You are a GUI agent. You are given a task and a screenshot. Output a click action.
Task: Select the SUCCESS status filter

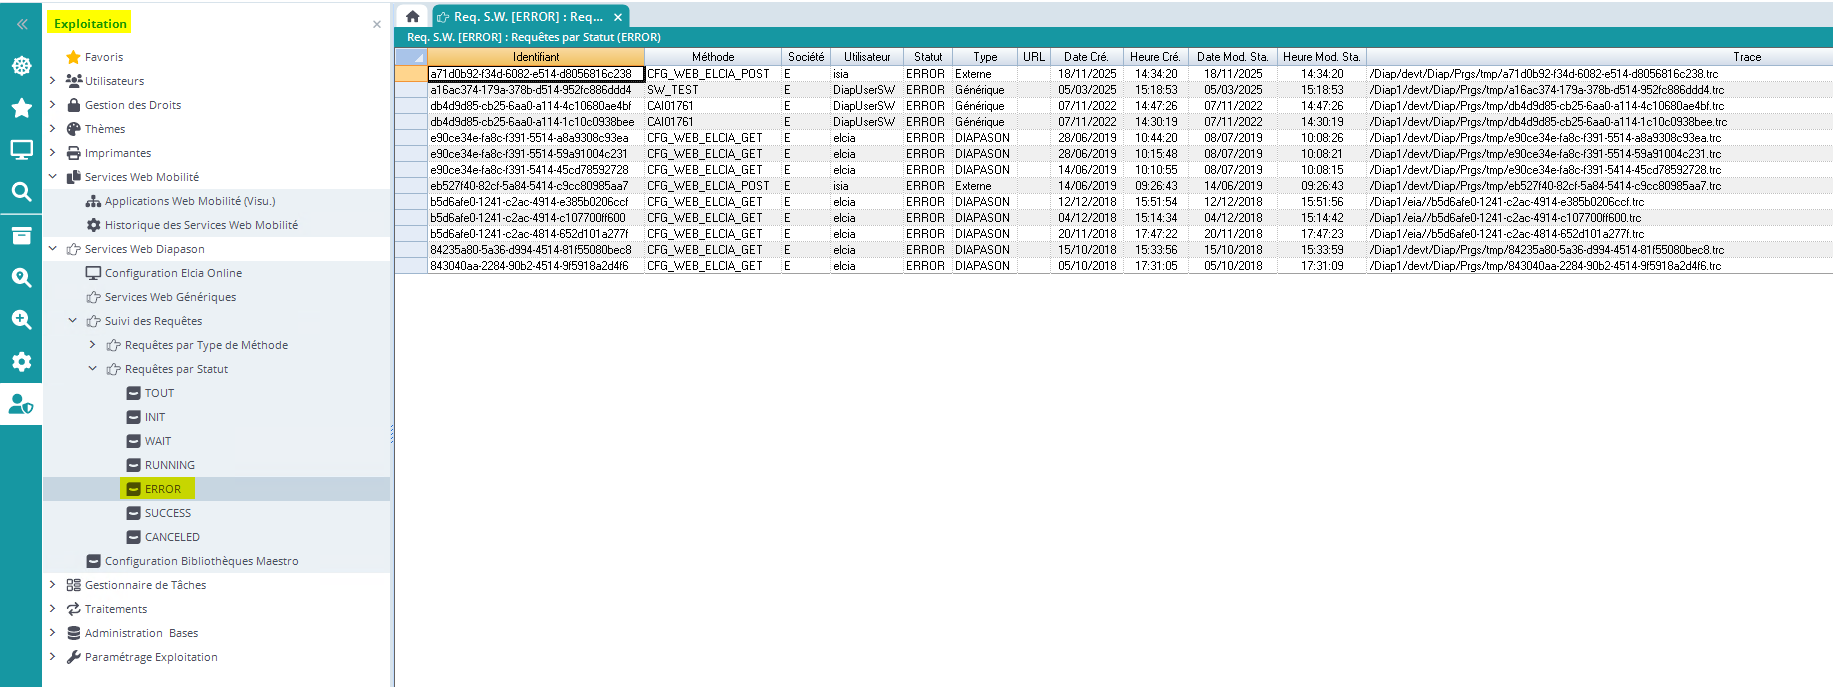[x=167, y=513]
